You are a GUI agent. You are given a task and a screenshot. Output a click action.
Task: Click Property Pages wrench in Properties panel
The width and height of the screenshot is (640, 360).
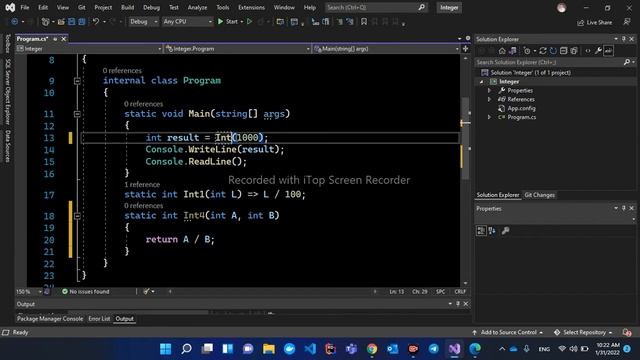[x=505, y=231]
